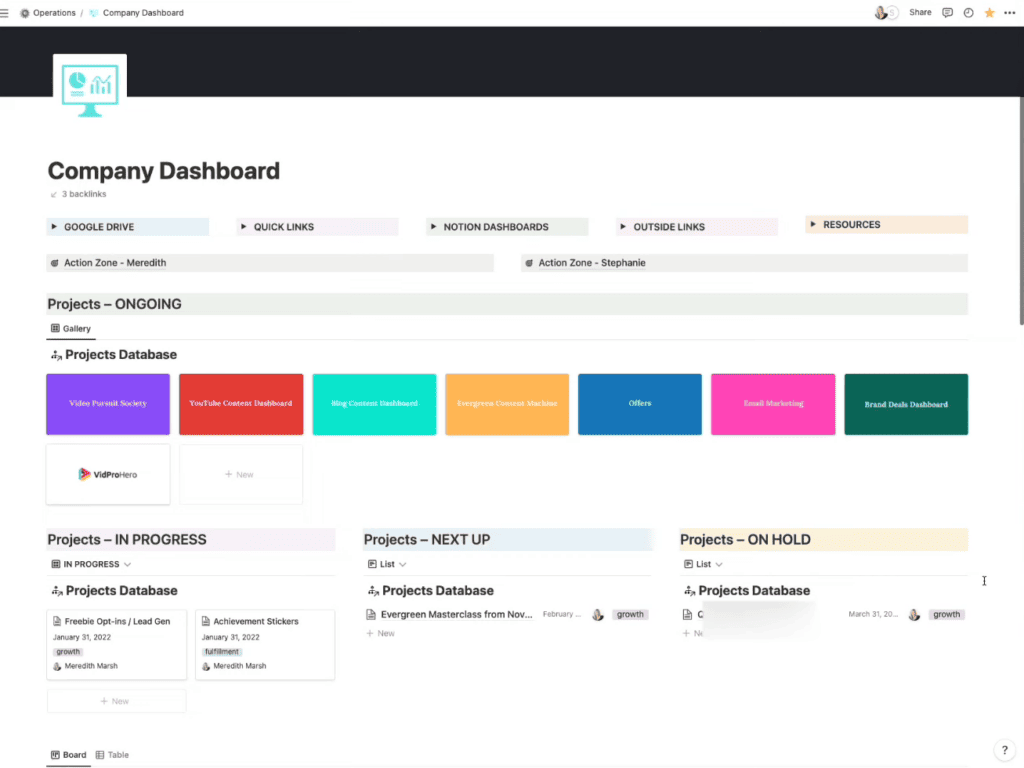Open the YouTube Content Dashboard red card
1024x768 pixels.
(241, 404)
